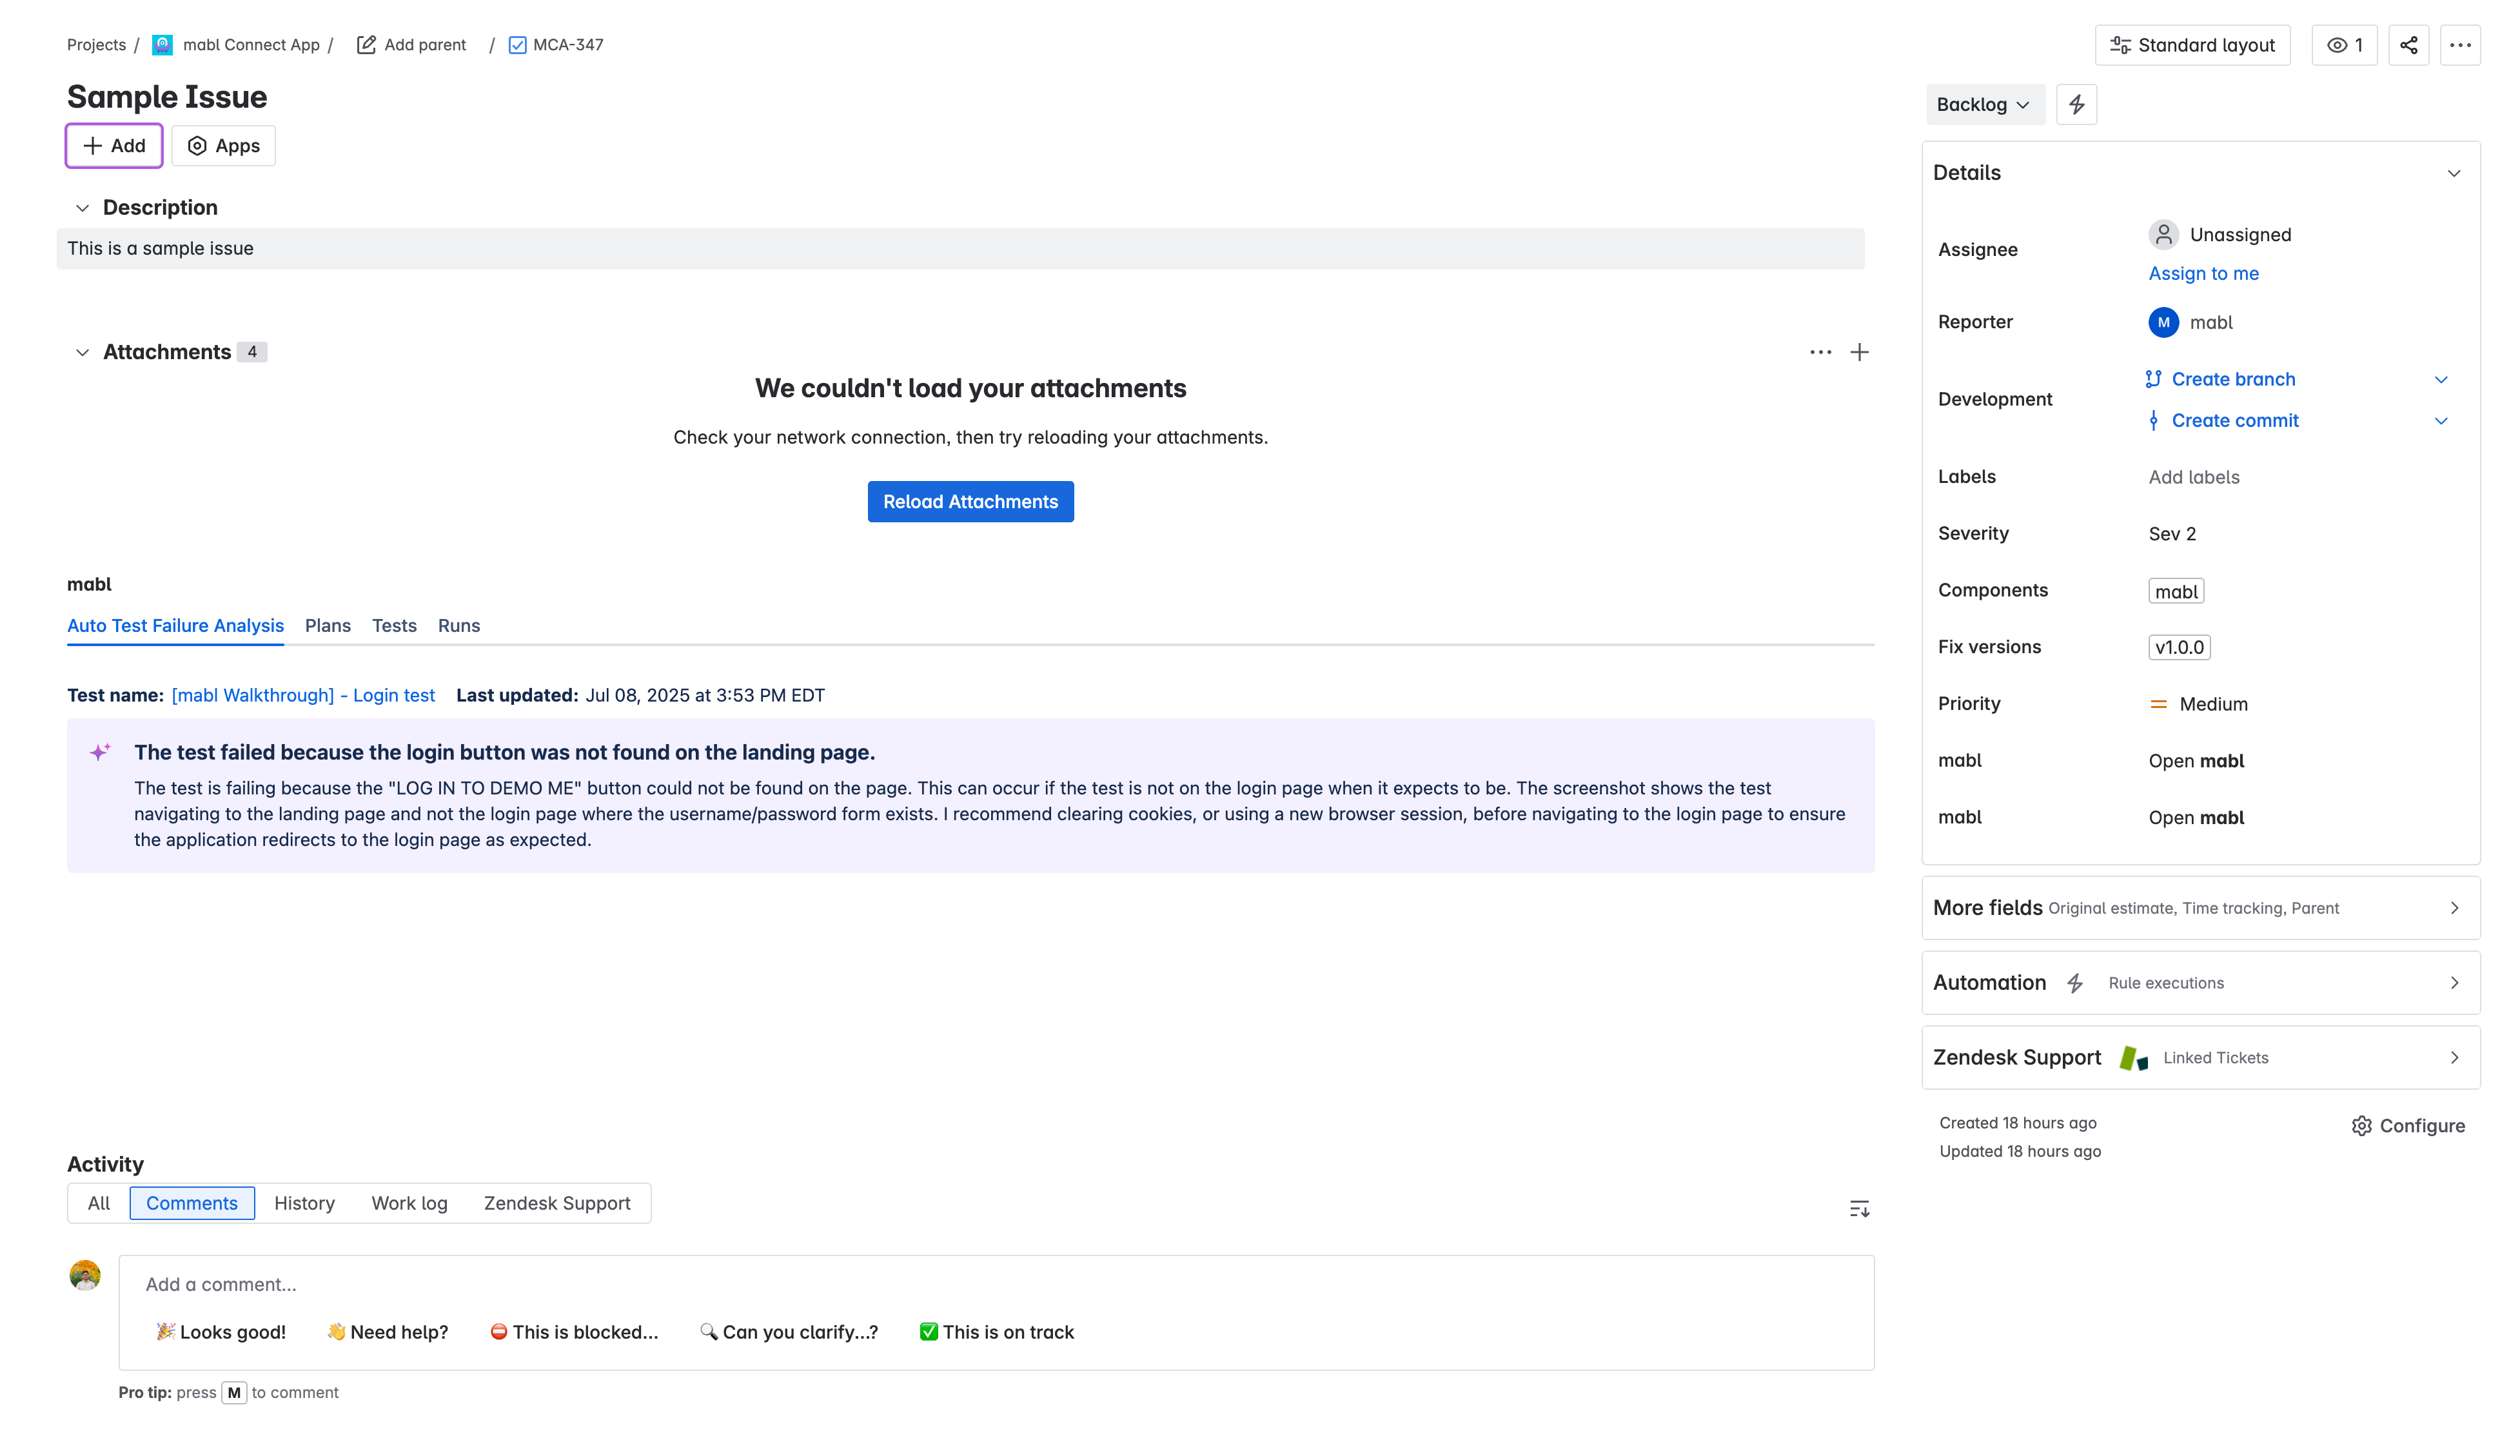Click the v1.0.0 fix version tag

2179,647
